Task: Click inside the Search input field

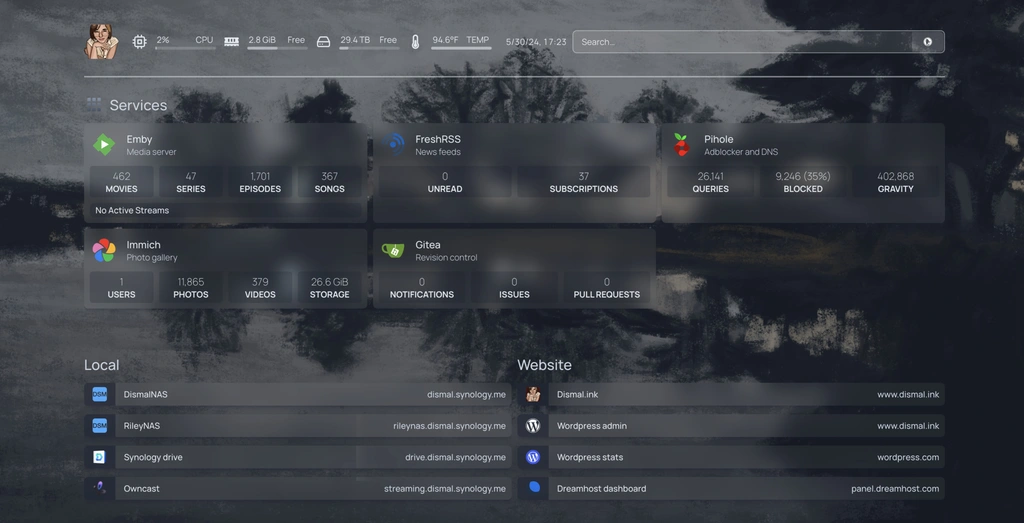Action: tap(743, 42)
